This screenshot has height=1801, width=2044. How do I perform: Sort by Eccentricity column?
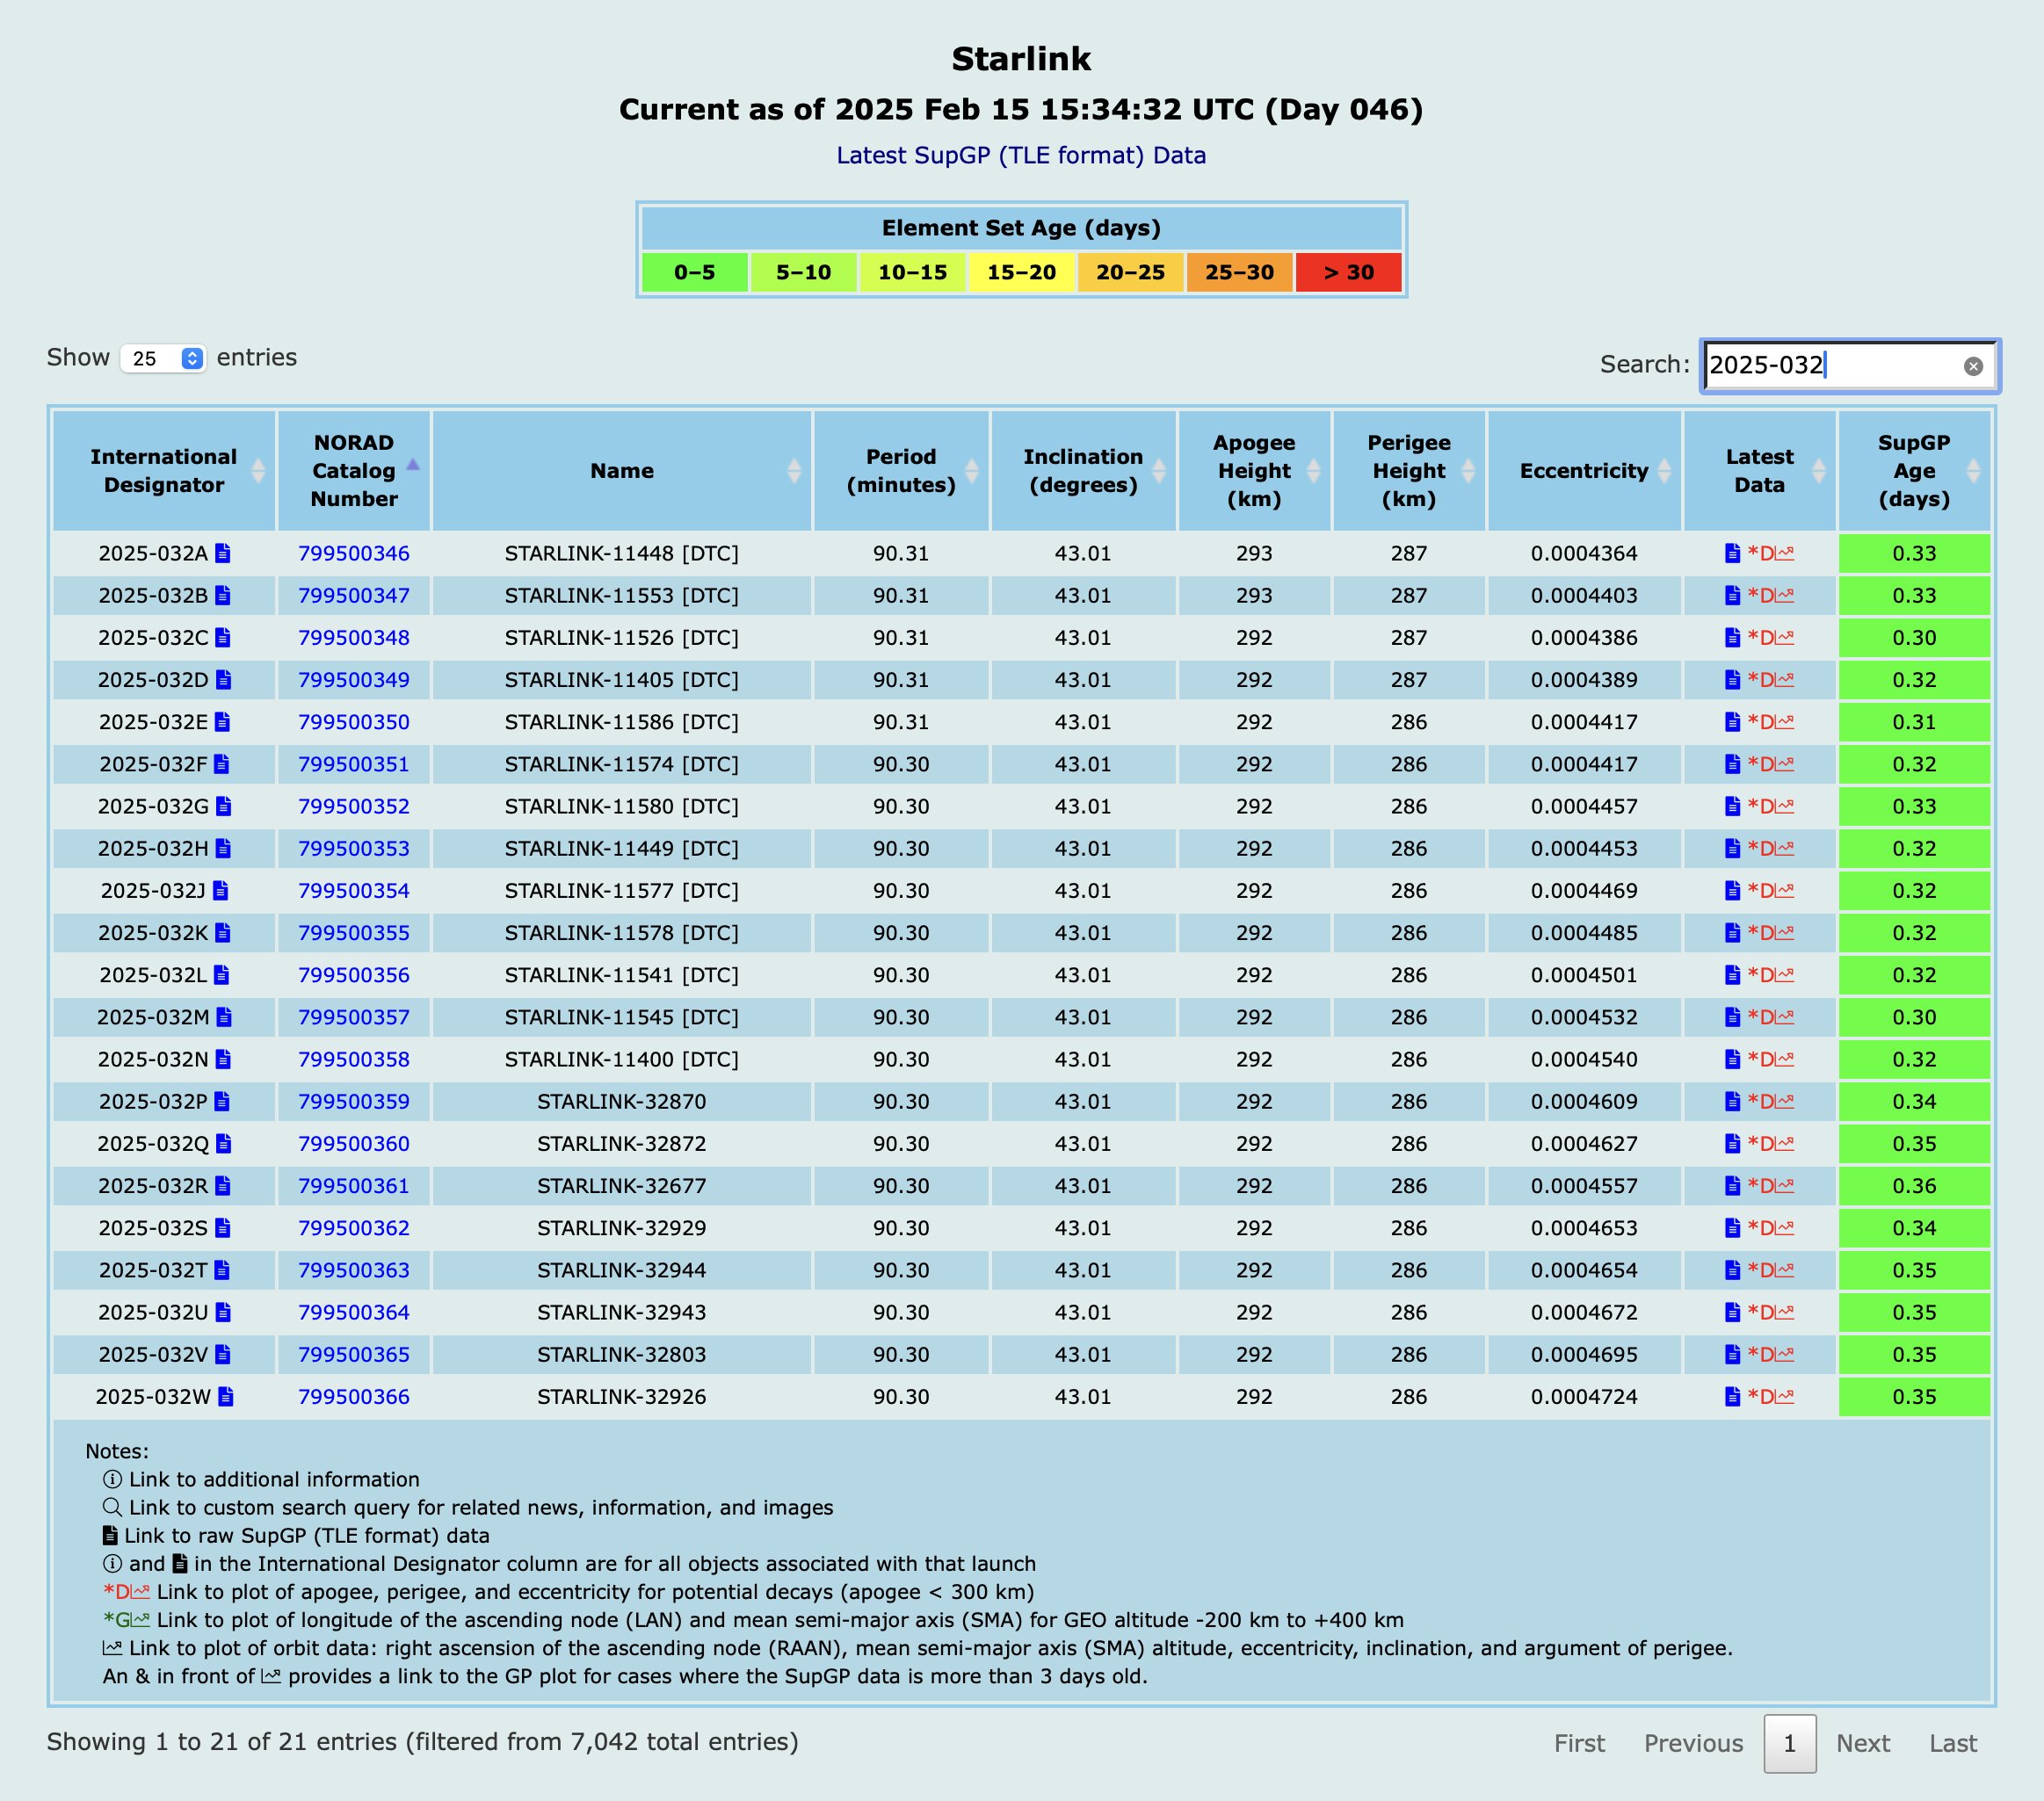[1584, 471]
